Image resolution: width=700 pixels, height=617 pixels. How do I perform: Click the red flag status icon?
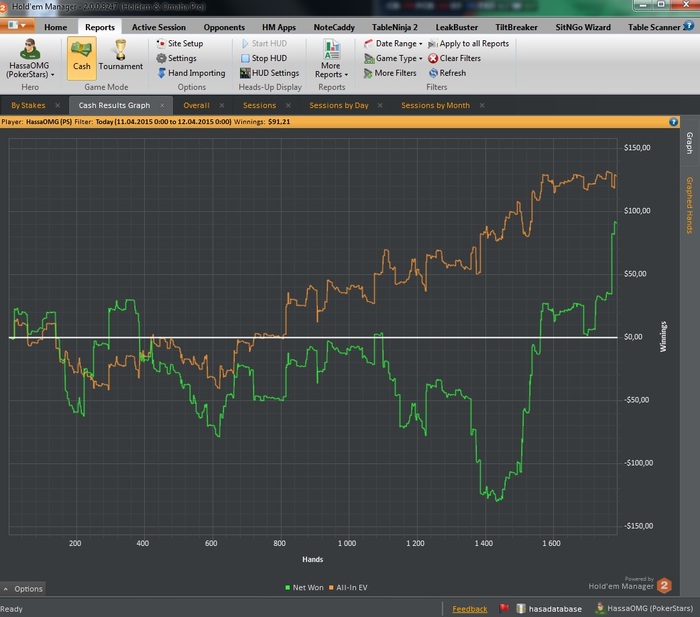point(504,608)
